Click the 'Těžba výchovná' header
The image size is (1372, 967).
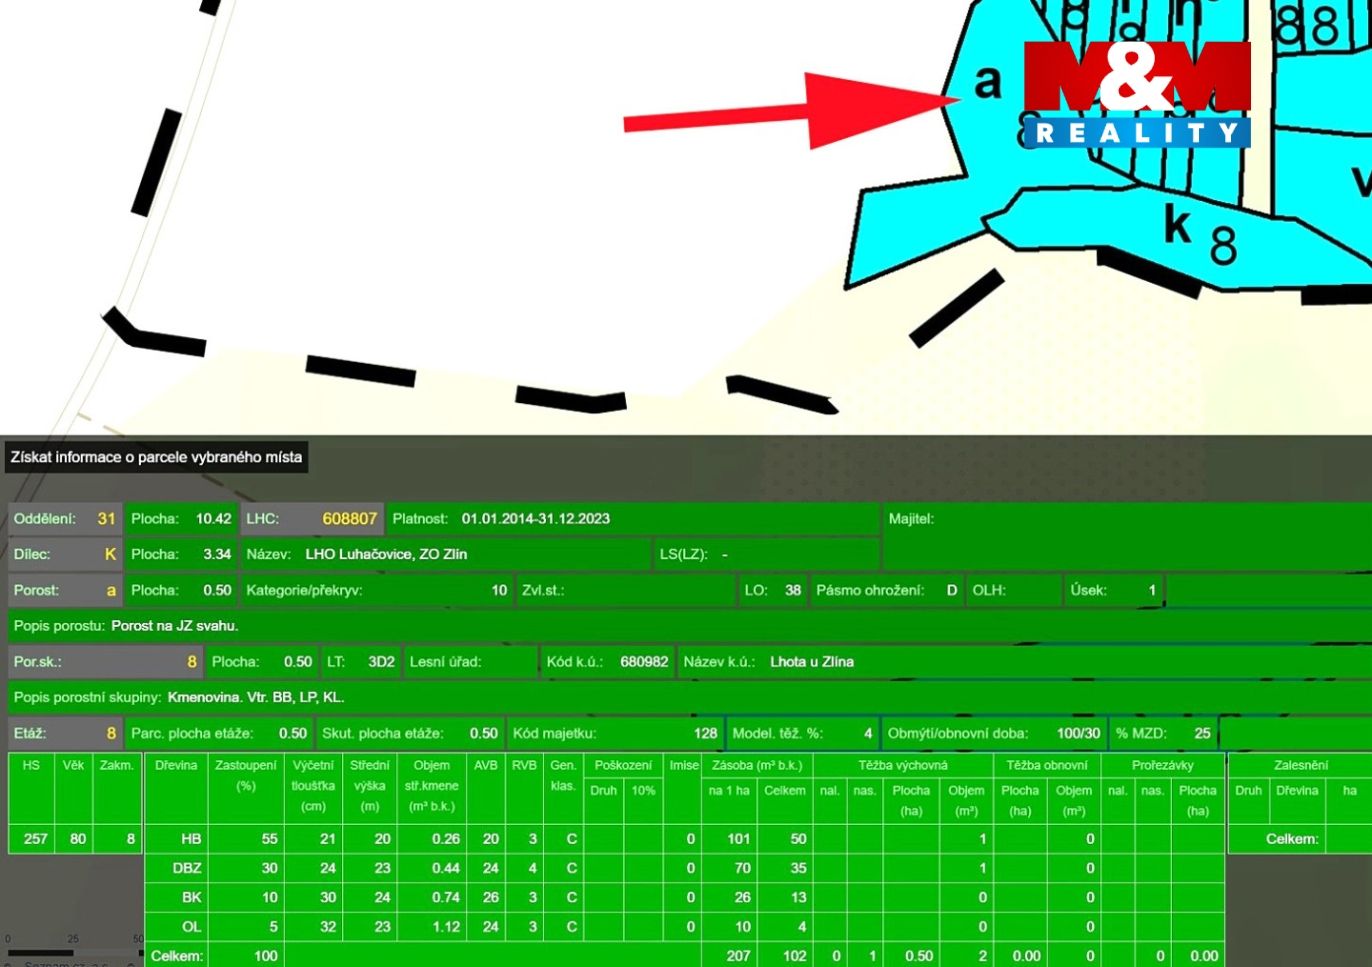pyautogui.click(x=903, y=765)
